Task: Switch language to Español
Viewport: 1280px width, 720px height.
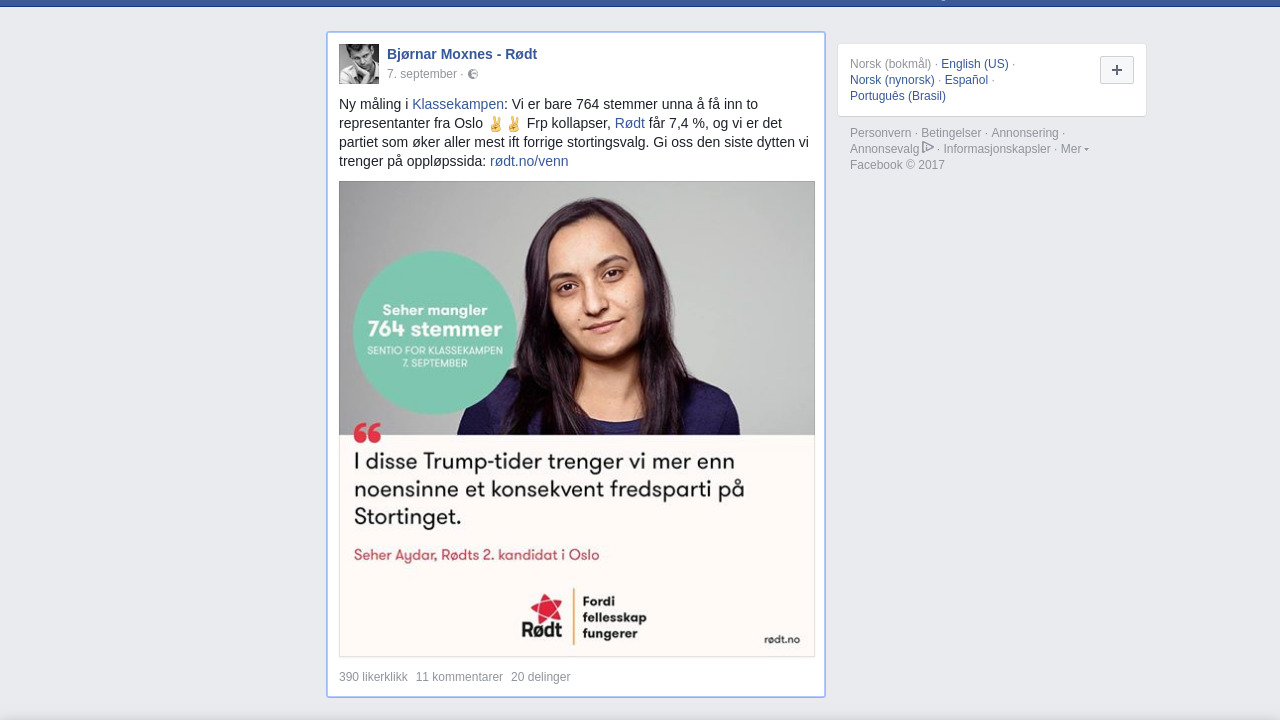Action: tap(966, 80)
